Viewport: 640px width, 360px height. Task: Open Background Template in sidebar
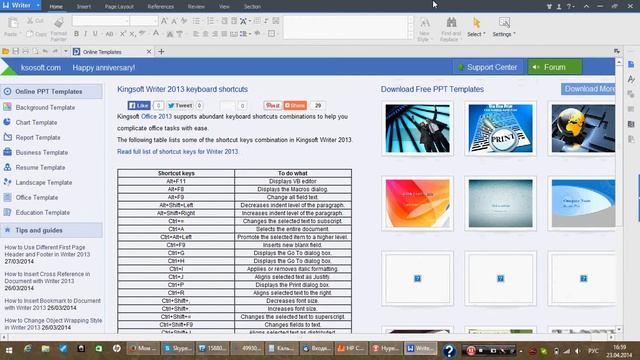(x=45, y=107)
